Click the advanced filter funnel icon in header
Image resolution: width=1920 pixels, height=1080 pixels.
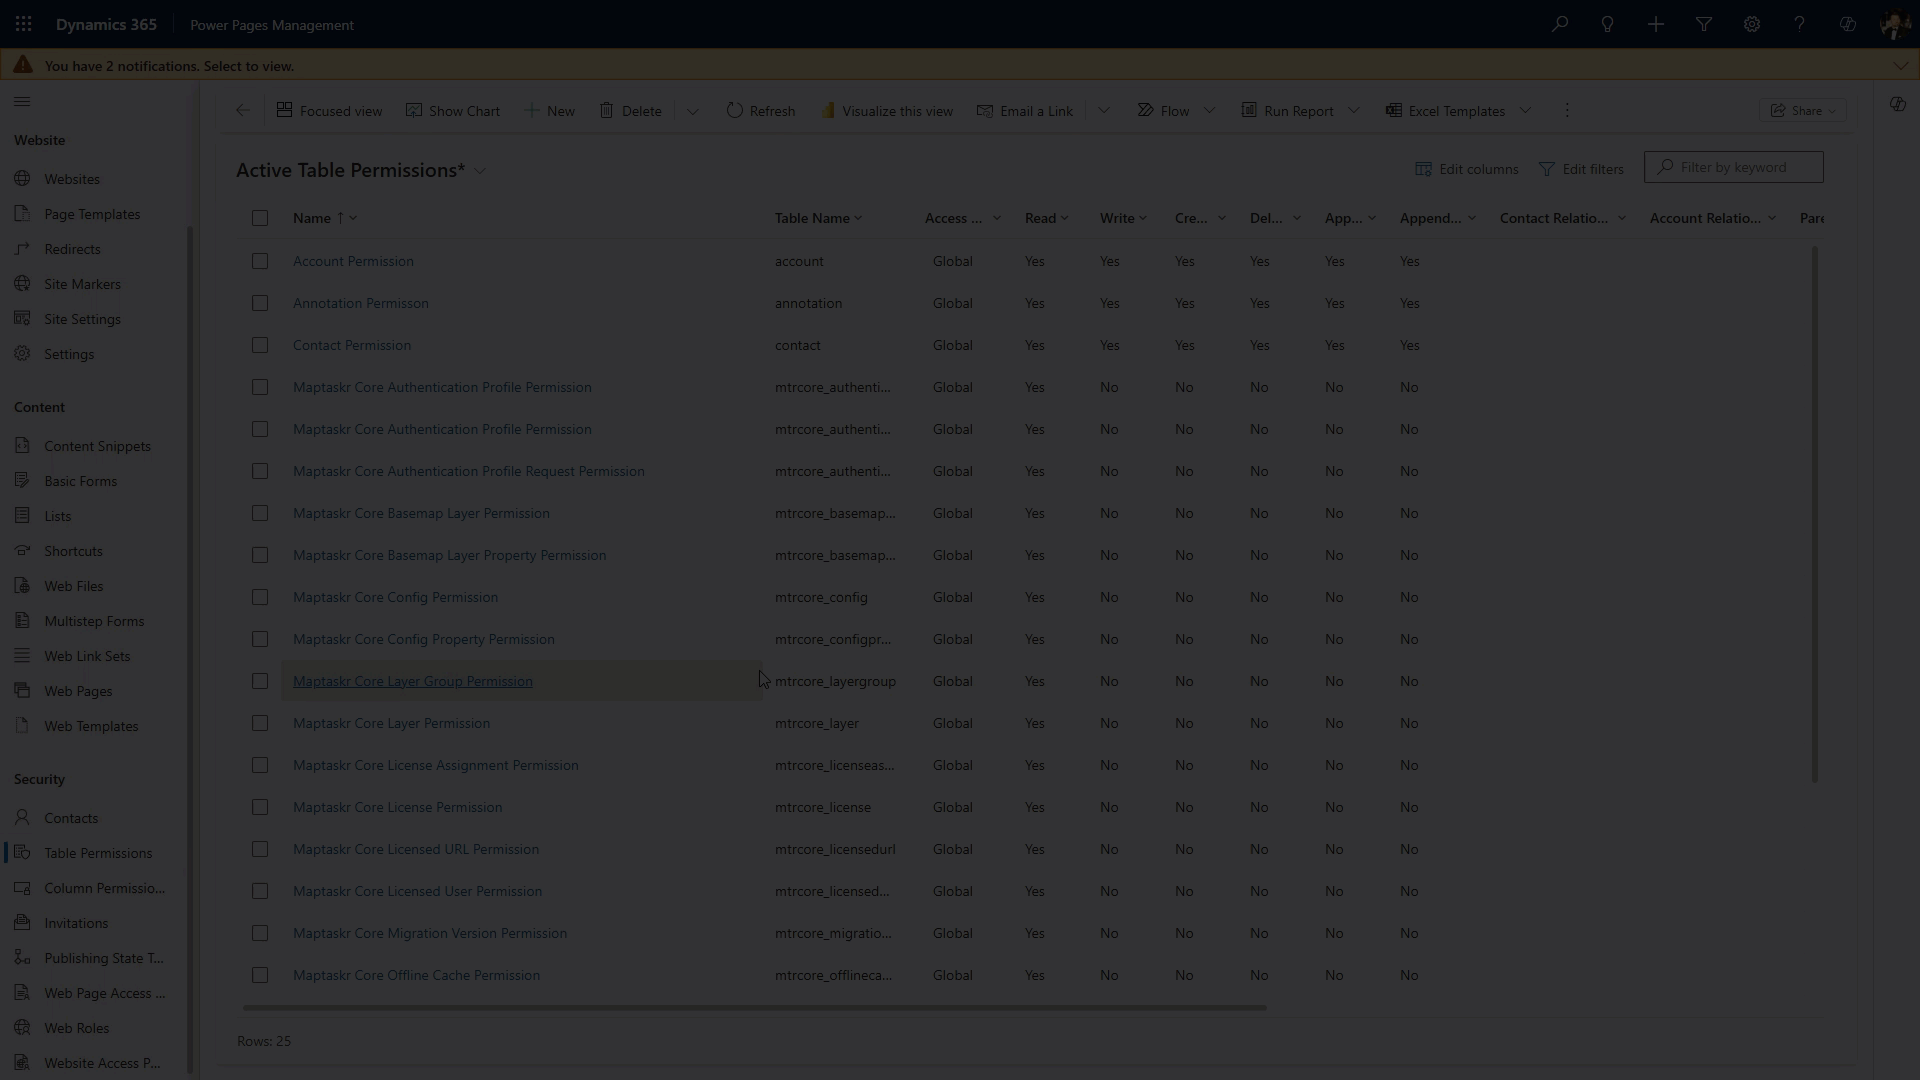(x=1704, y=24)
